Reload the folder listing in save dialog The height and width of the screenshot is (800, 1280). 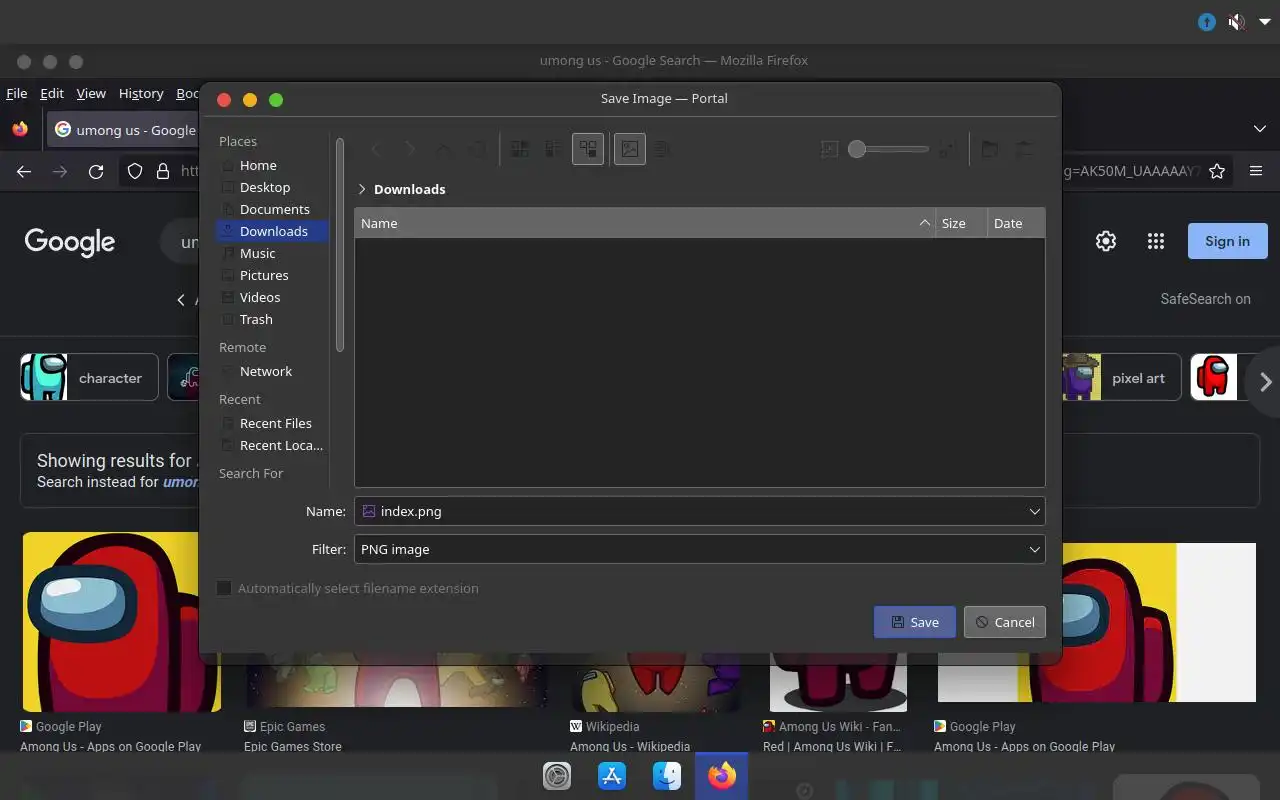pyautogui.click(x=478, y=149)
